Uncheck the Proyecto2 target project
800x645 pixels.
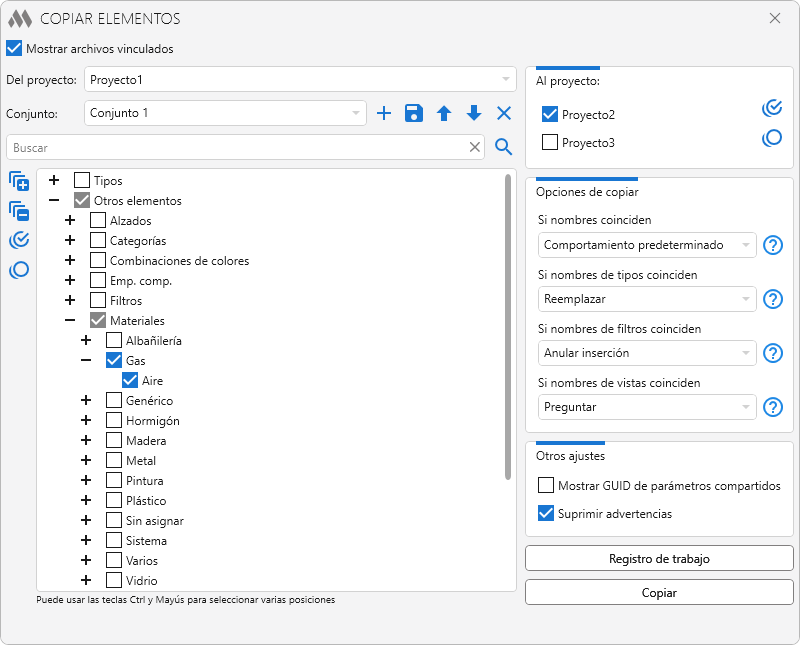tap(549, 114)
